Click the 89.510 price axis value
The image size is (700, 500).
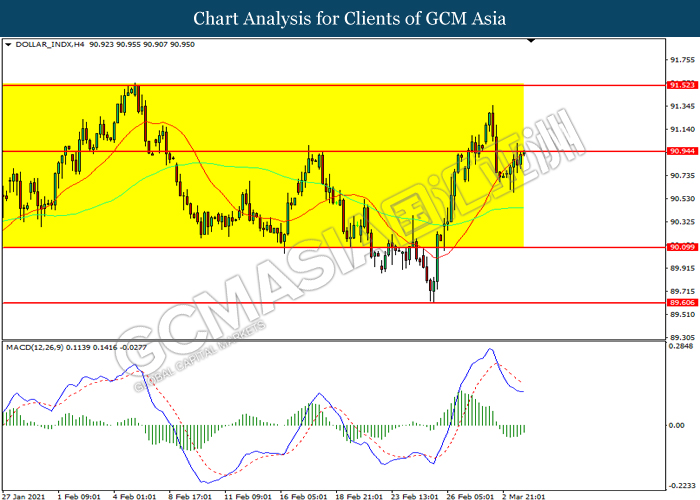pos(683,315)
